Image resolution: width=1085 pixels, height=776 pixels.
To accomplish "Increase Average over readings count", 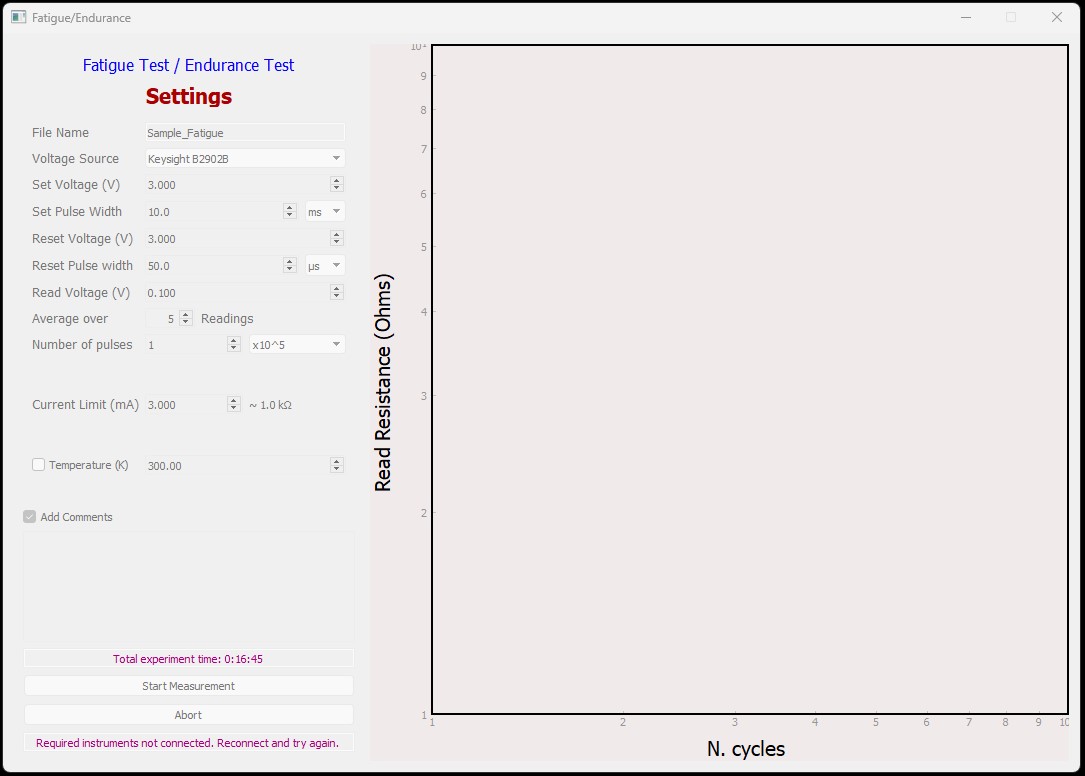I will [x=185, y=315].
